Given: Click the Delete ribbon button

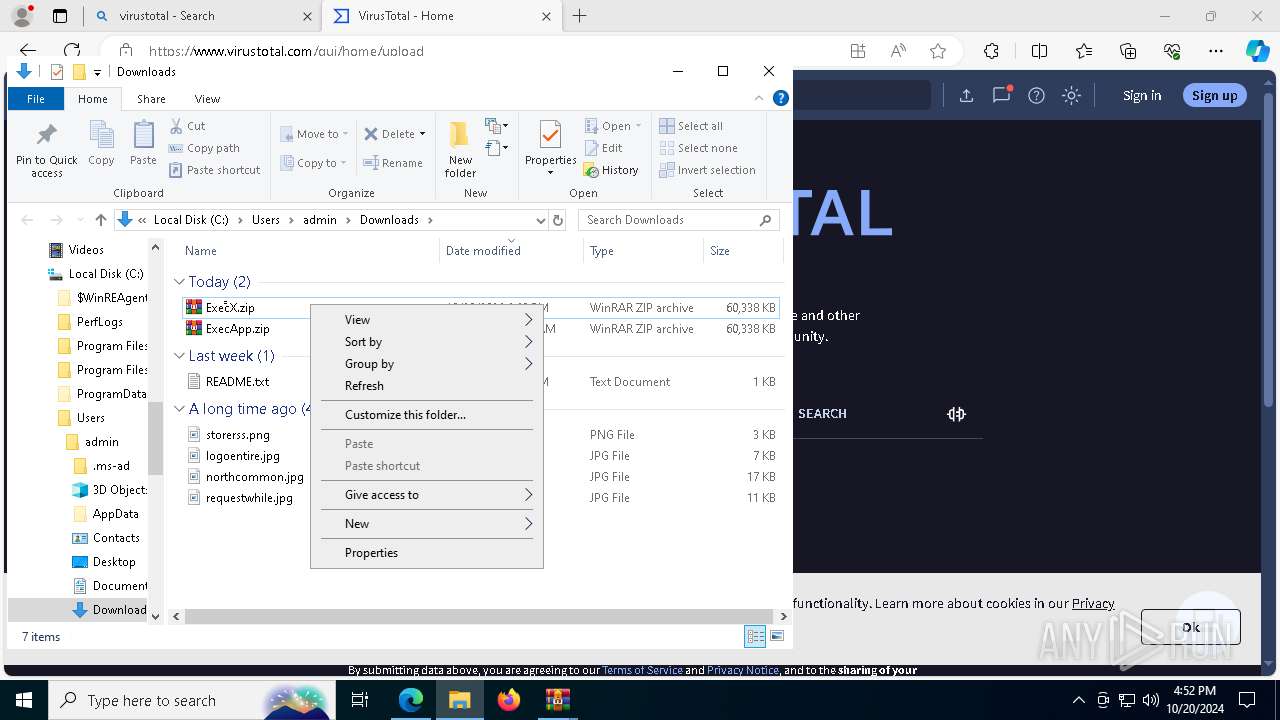Looking at the screenshot, I should pyautogui.click(x=394, y=134).
